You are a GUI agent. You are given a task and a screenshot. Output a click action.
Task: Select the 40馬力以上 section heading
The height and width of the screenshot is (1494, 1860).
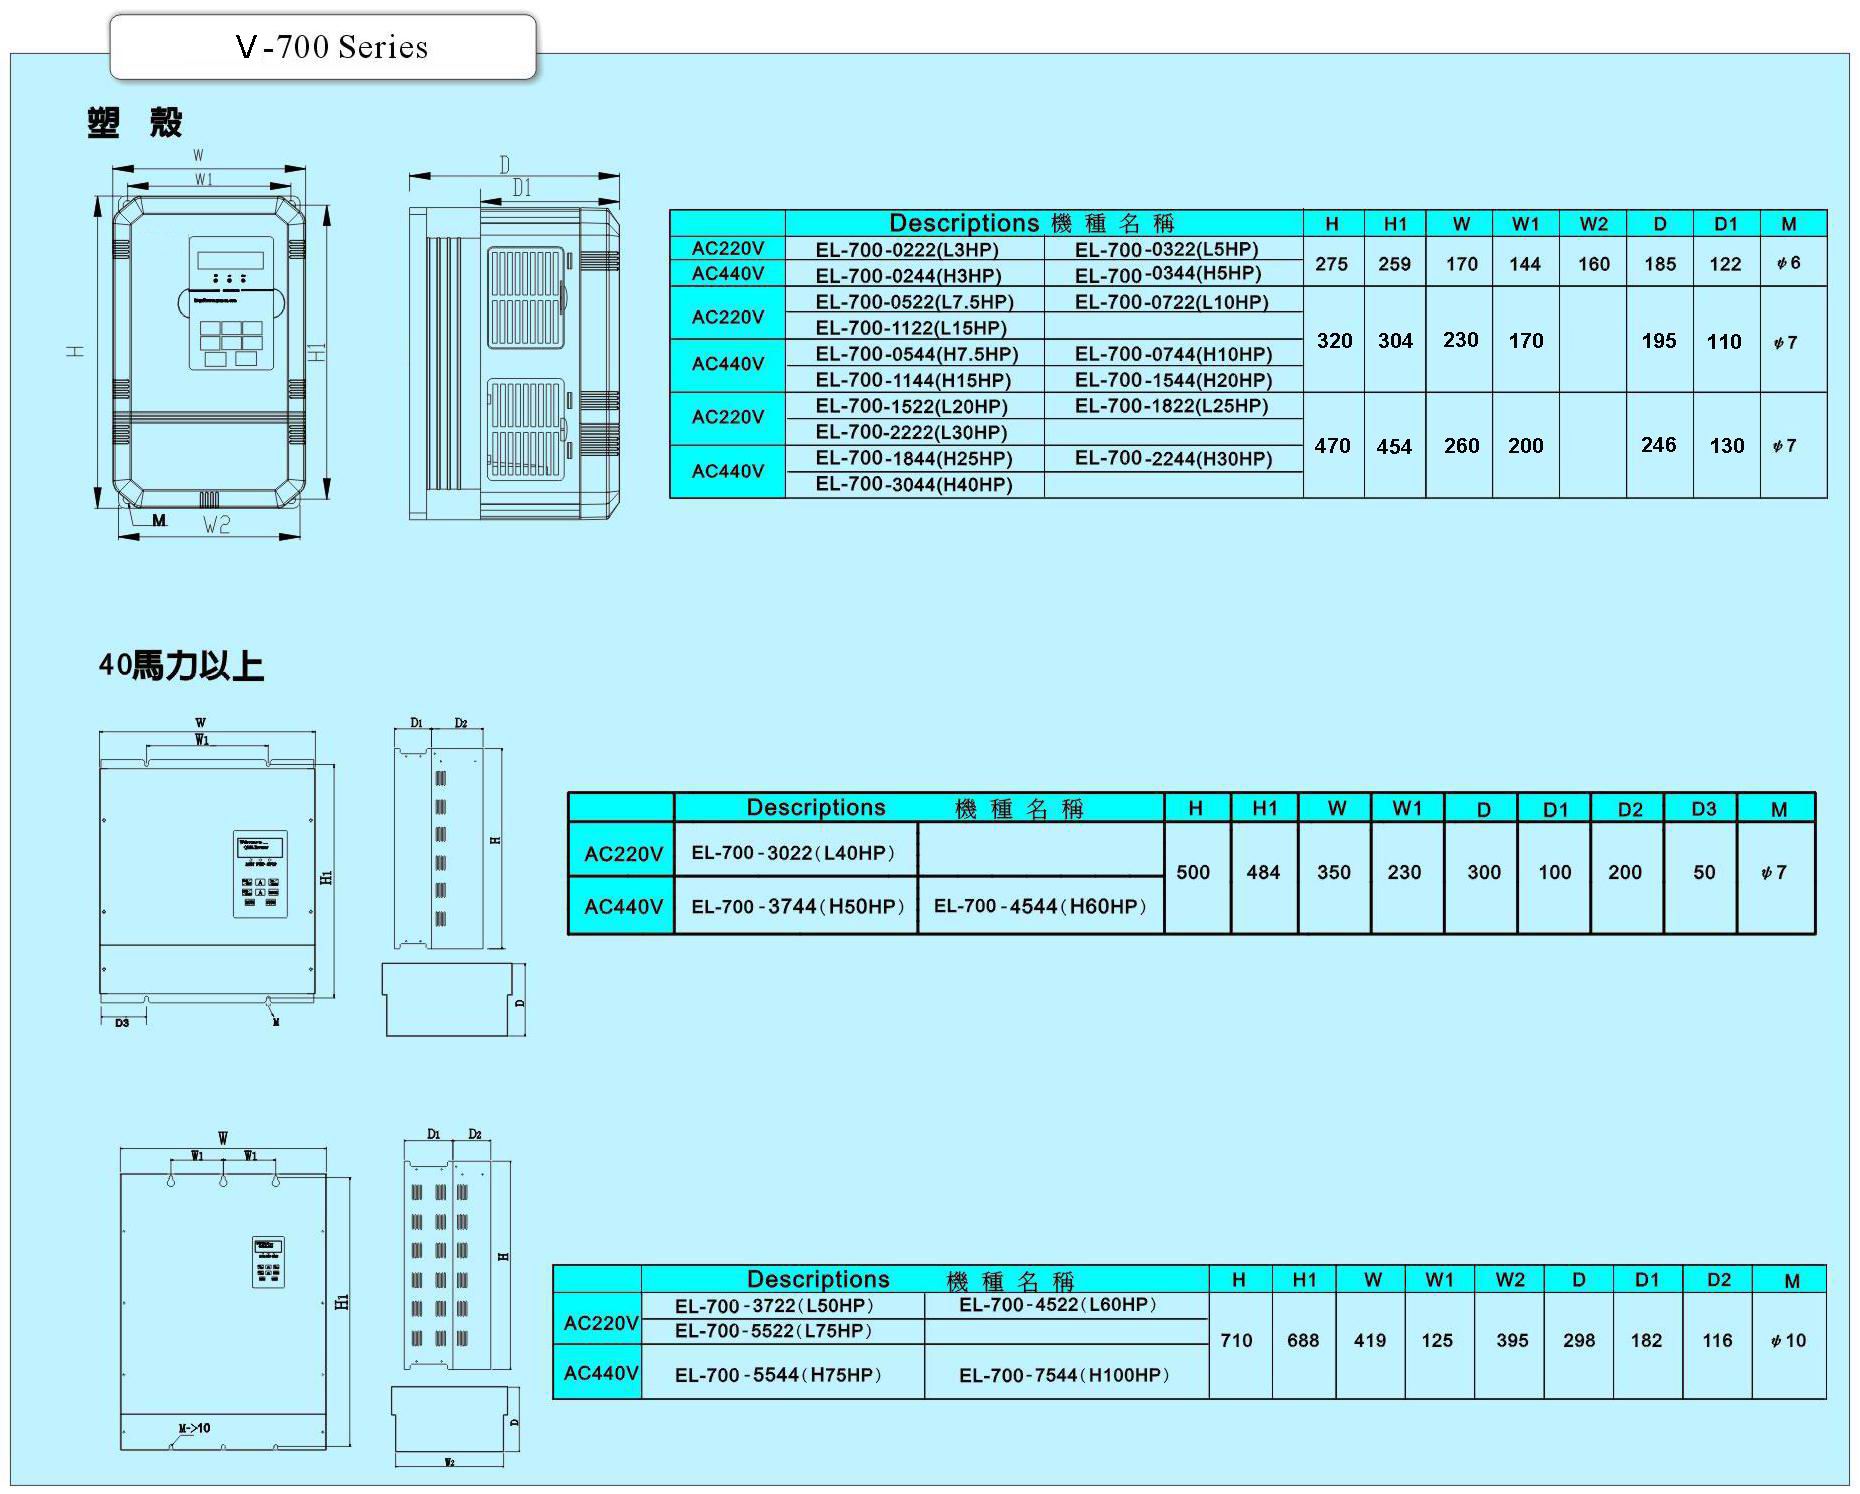click(x=181, y=666)
